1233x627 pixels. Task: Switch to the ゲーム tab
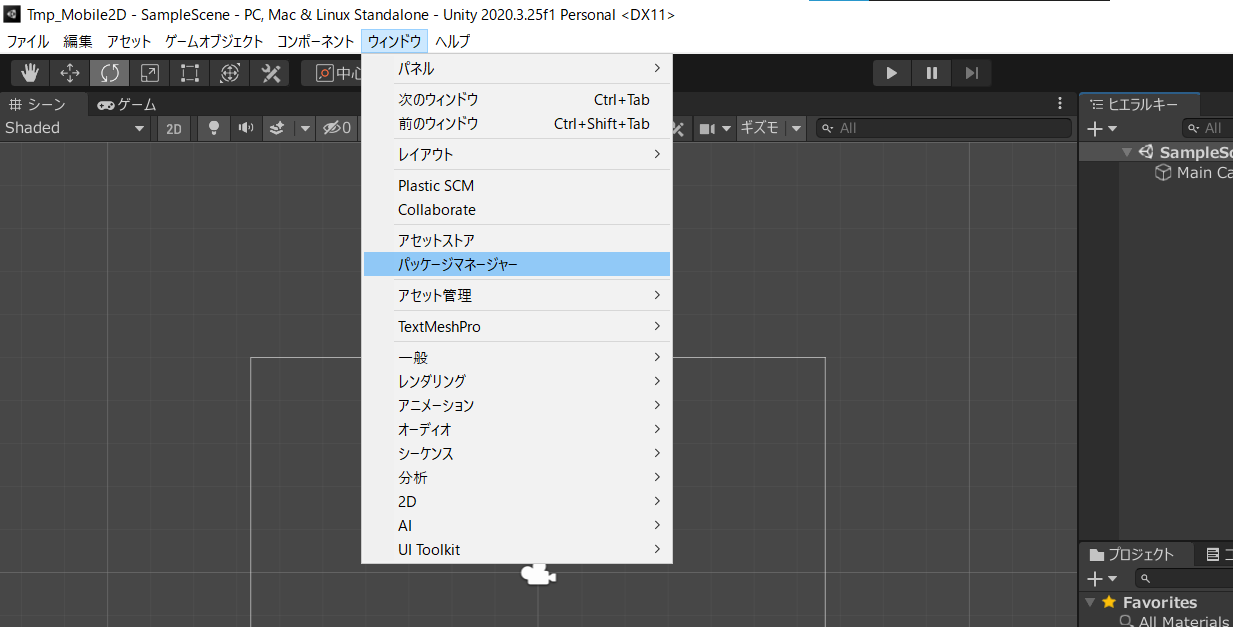[127, 104]
